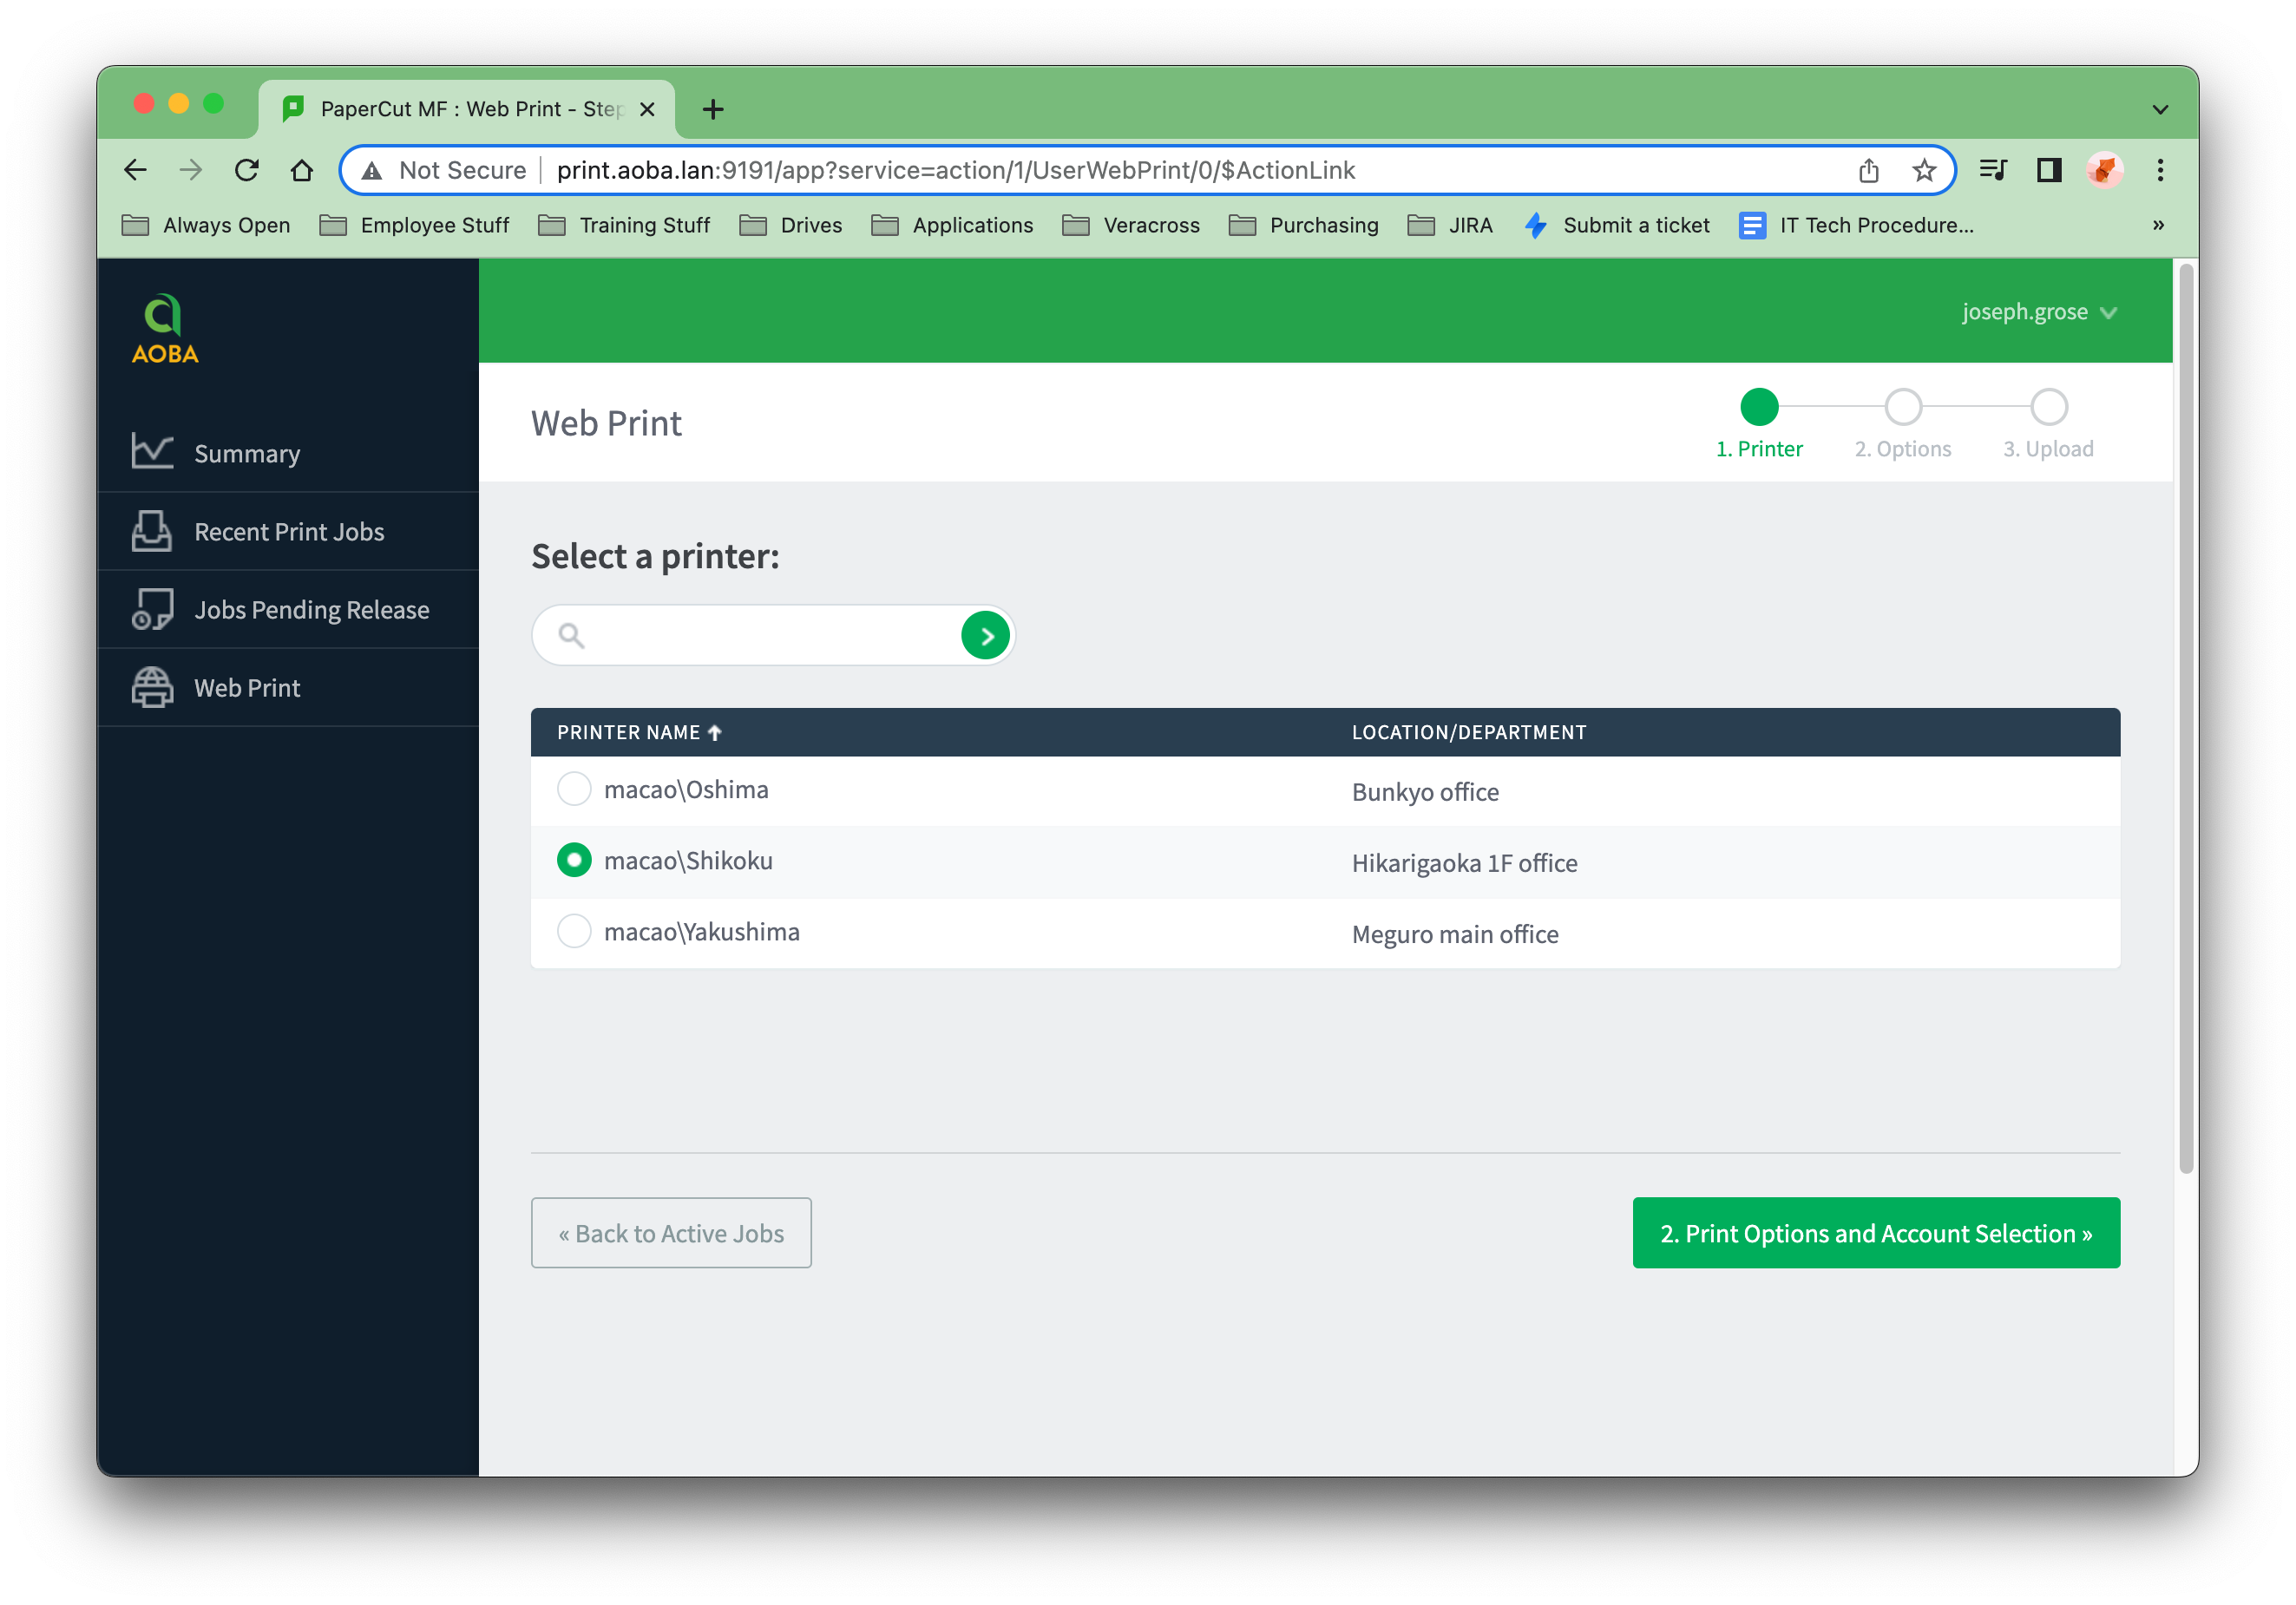This screenshot has width=2296, height=1605.
Task: Choose the macao\Yakushima printer
Action: click(x=574, y=931)
